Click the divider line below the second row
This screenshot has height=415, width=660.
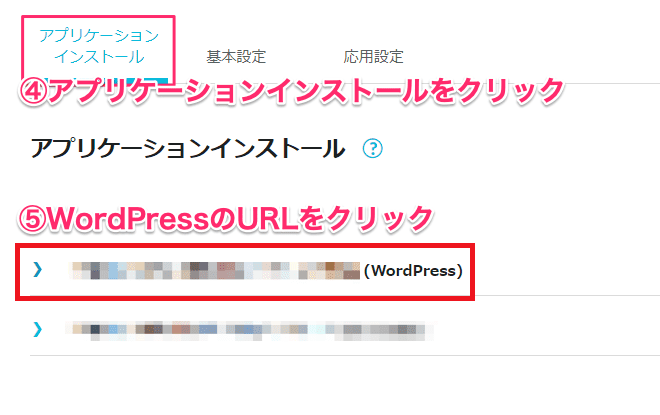click(x=345, y=355)
